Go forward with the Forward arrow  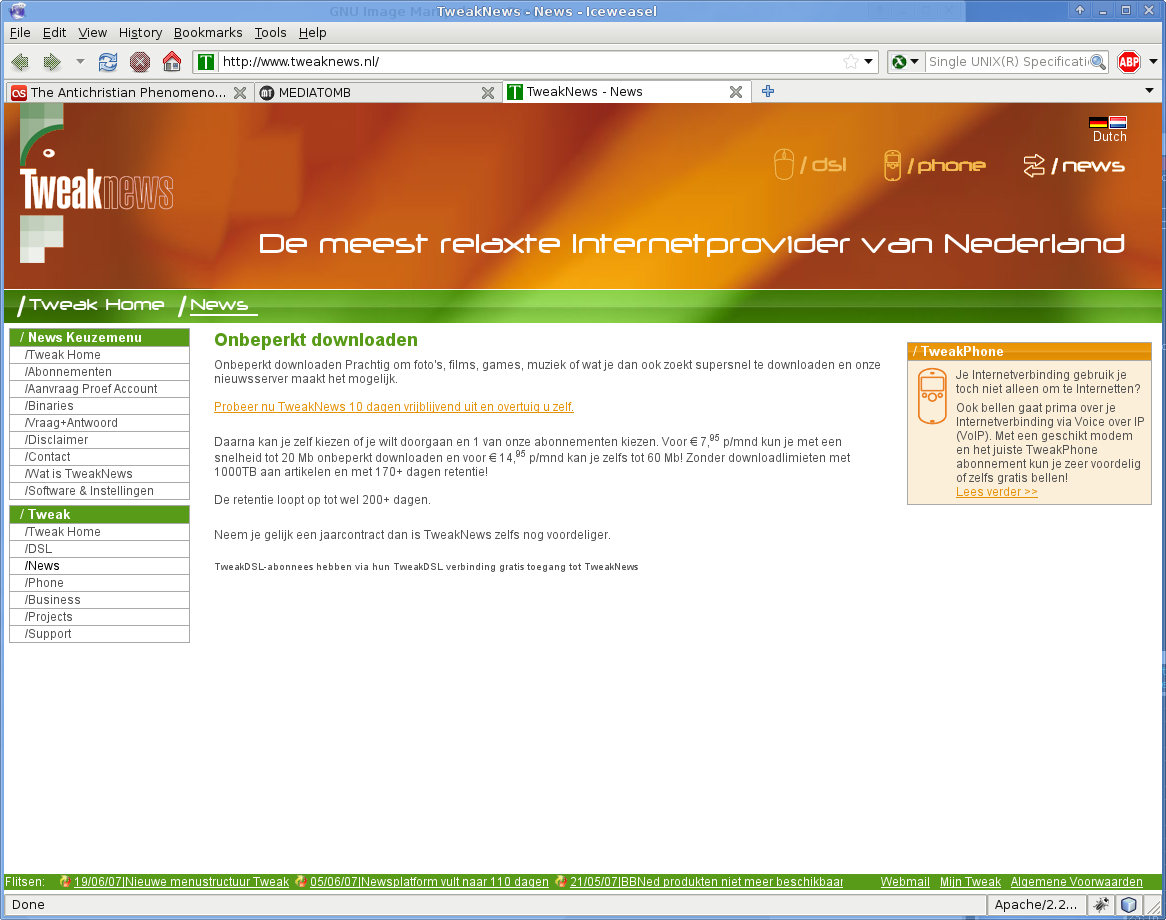pyautogui.click(x=51, y=62)
